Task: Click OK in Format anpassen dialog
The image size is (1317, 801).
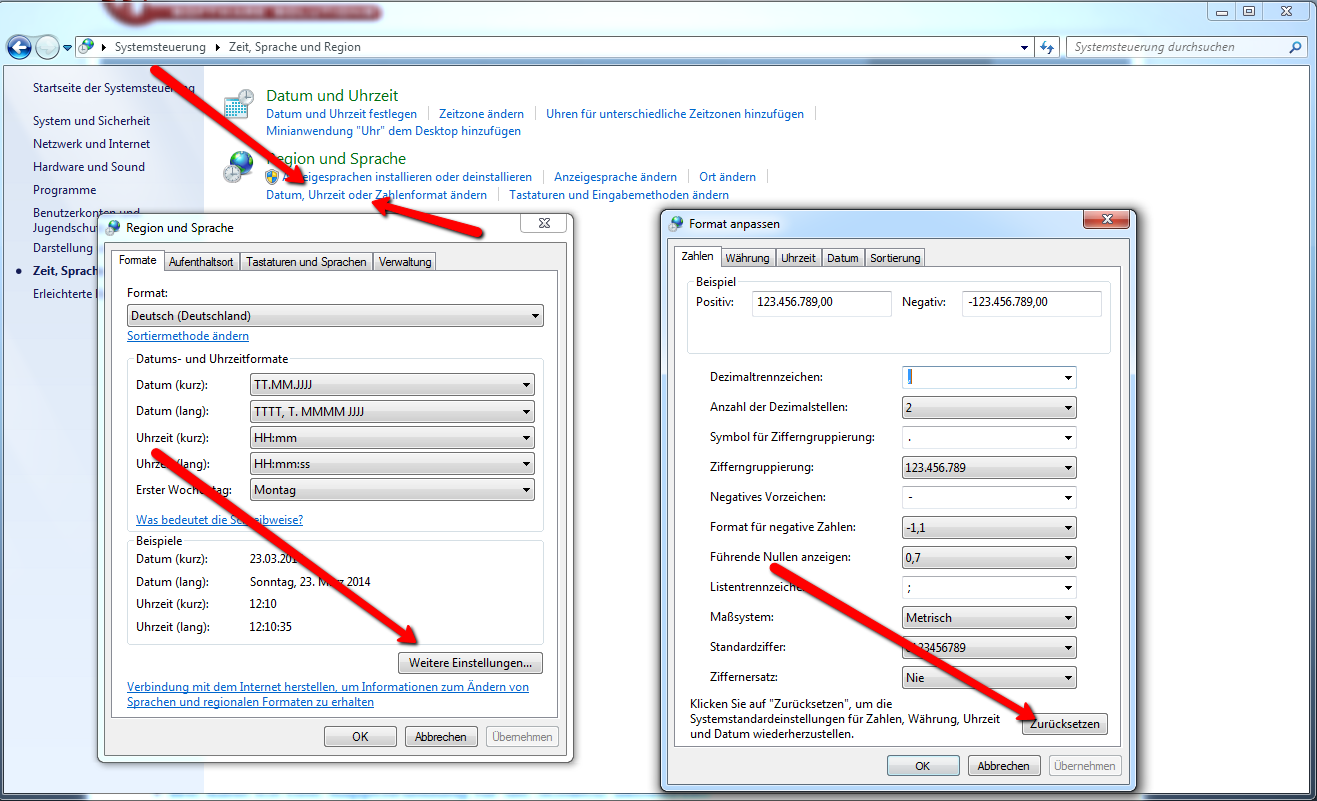Action: pos(923,766)
